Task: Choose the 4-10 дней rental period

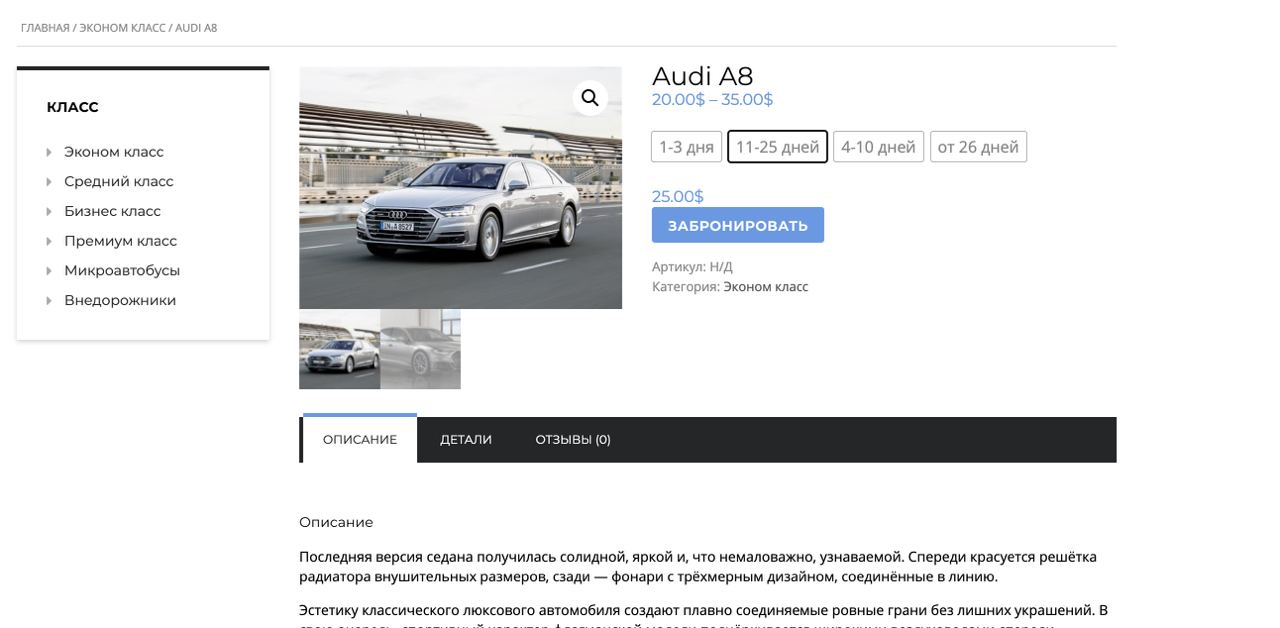Action: pos(878,147)
